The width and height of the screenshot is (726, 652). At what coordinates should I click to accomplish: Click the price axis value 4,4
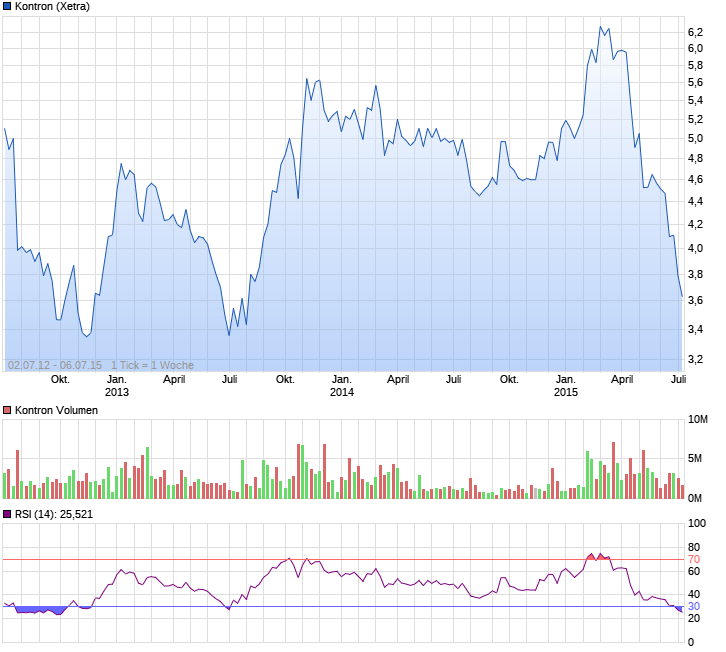point(695,201)
